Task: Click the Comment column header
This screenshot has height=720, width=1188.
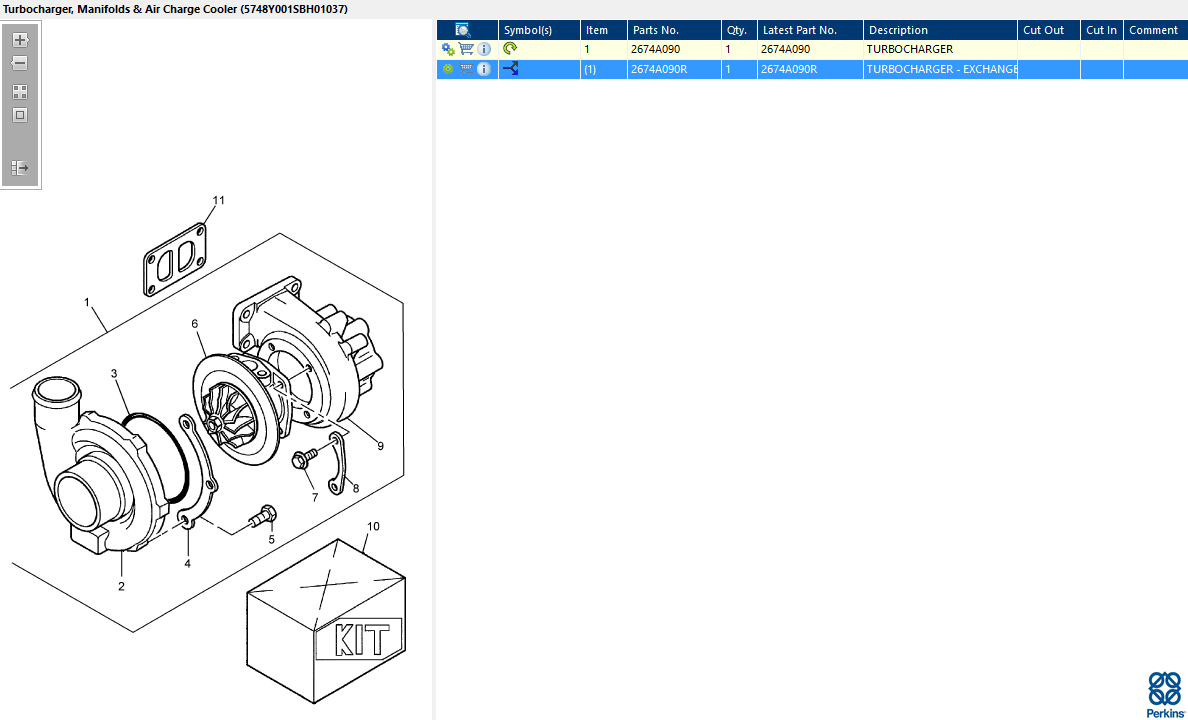Action: coord(1155,30)
